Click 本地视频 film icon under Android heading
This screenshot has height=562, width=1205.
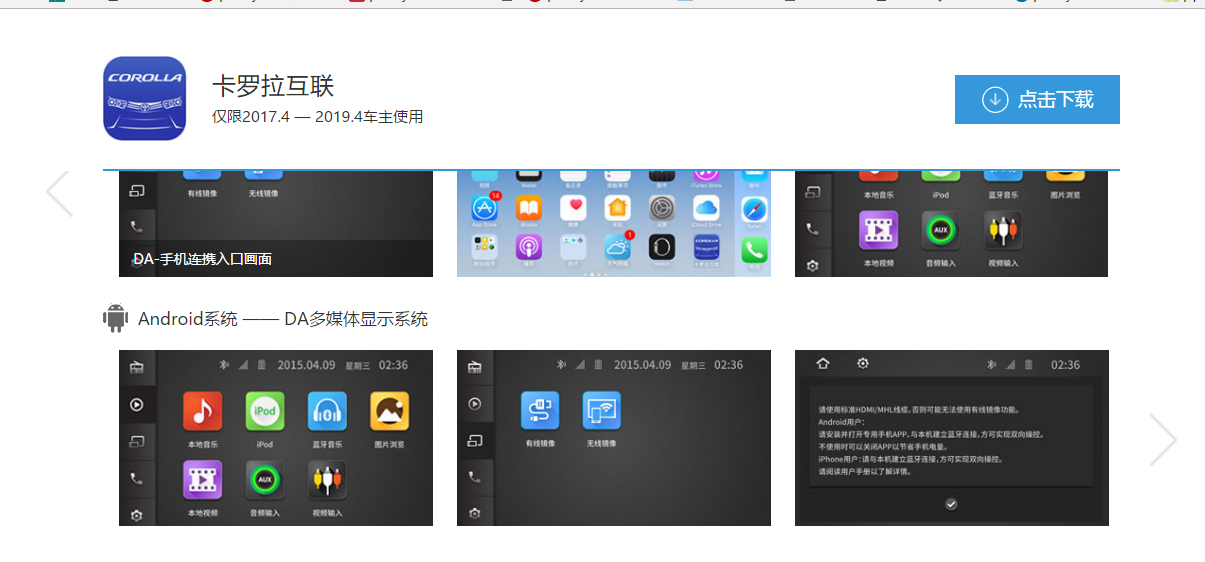202,480
